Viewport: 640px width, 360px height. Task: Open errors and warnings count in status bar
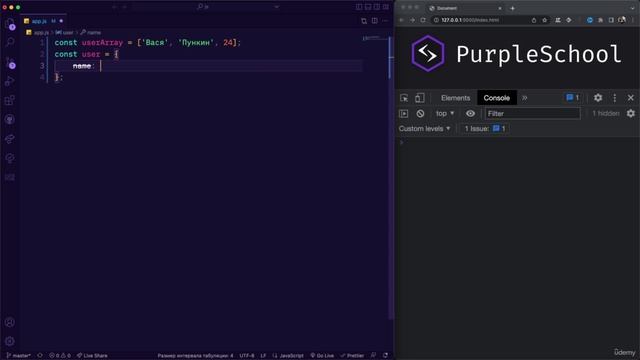point(60,356)
